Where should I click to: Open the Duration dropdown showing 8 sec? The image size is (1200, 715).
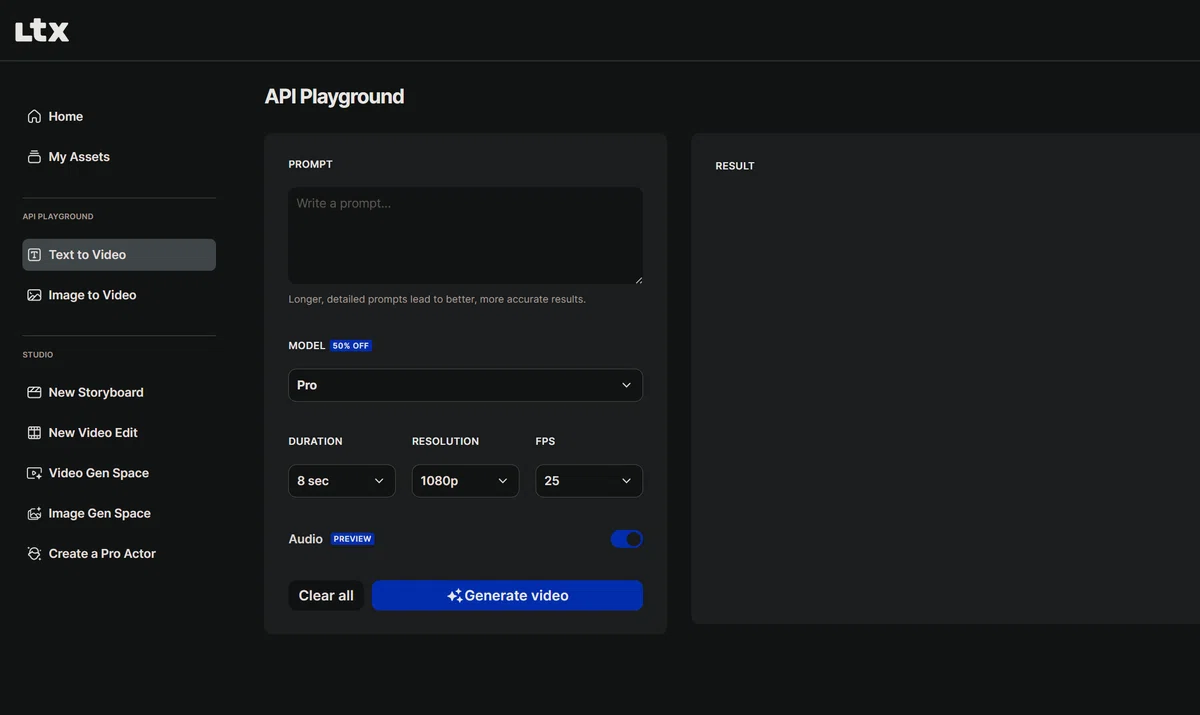341,481
